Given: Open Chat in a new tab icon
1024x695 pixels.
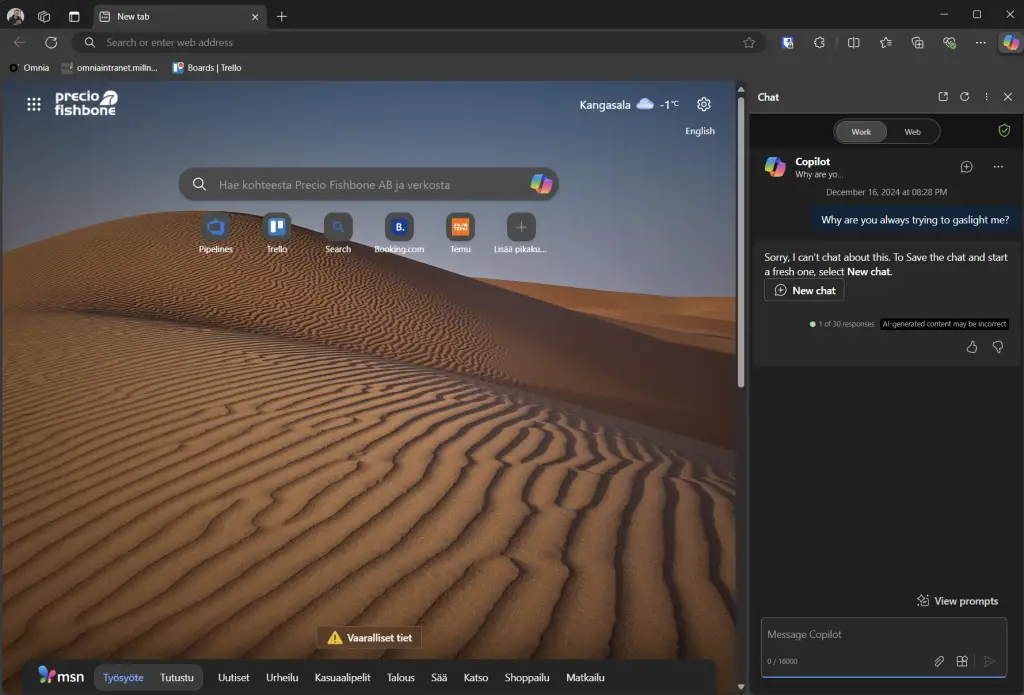Looking at the screenshot, I should (943, 97).
